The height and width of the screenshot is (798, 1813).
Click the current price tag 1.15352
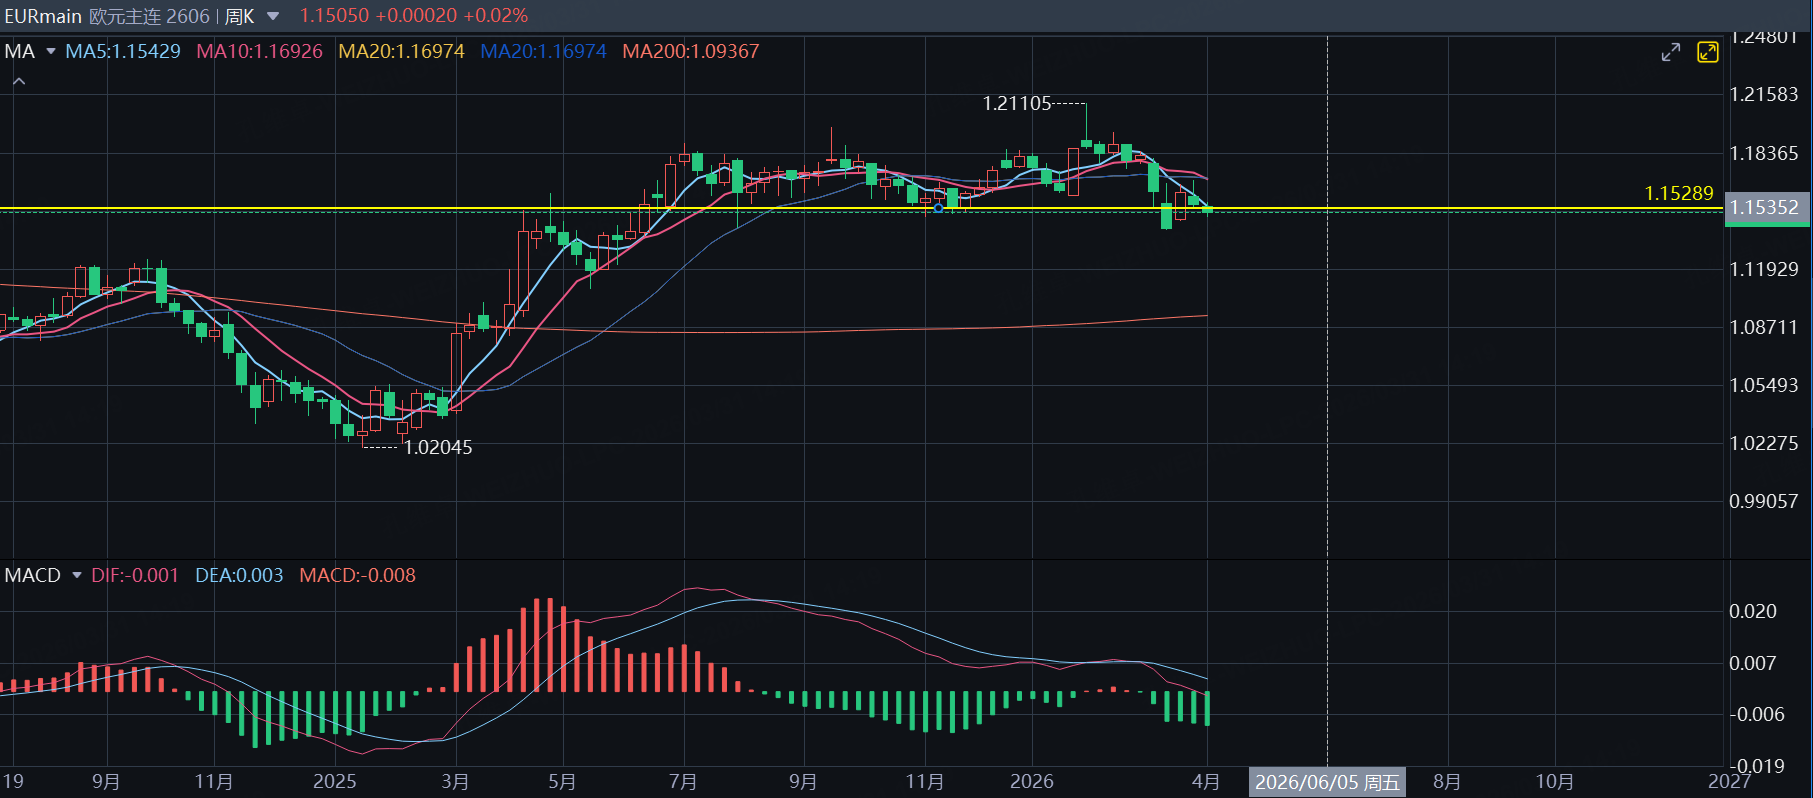(x=1765, y=207)
